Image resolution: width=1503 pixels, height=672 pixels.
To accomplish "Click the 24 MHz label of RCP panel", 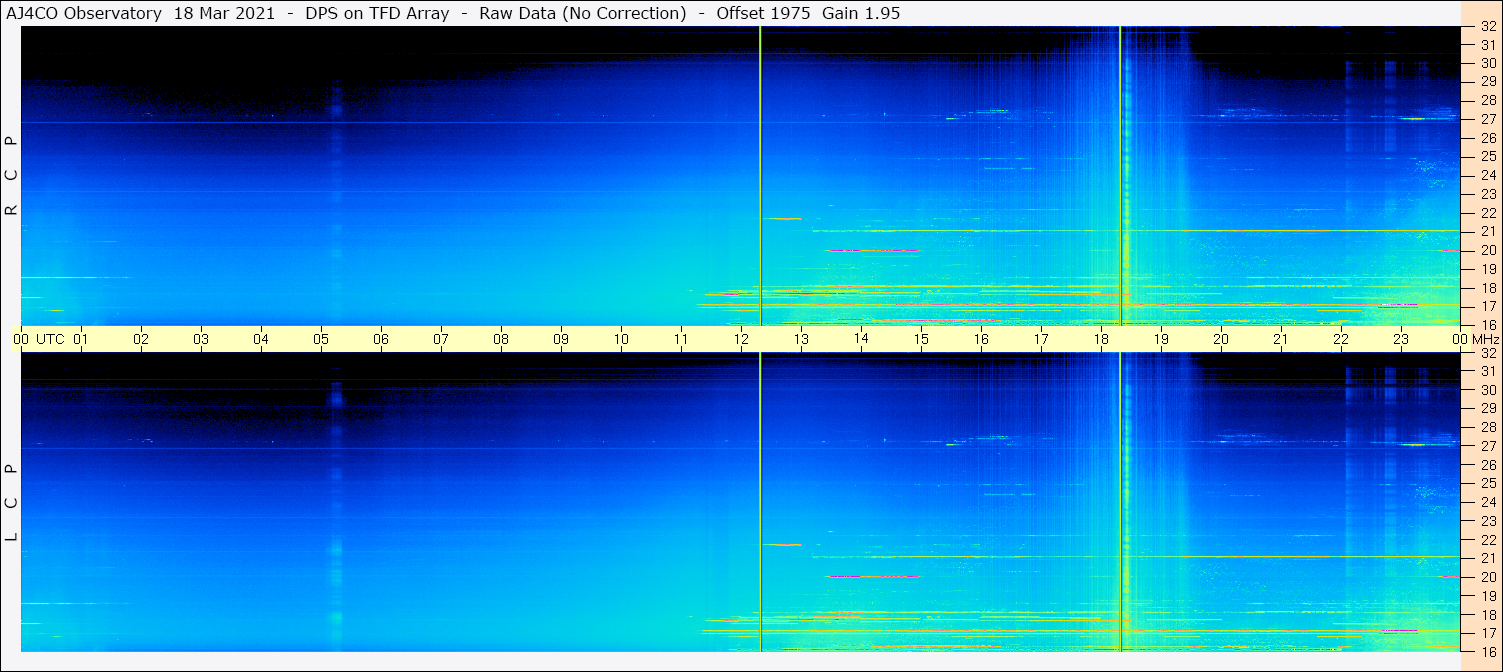I will coord(1487,175).
